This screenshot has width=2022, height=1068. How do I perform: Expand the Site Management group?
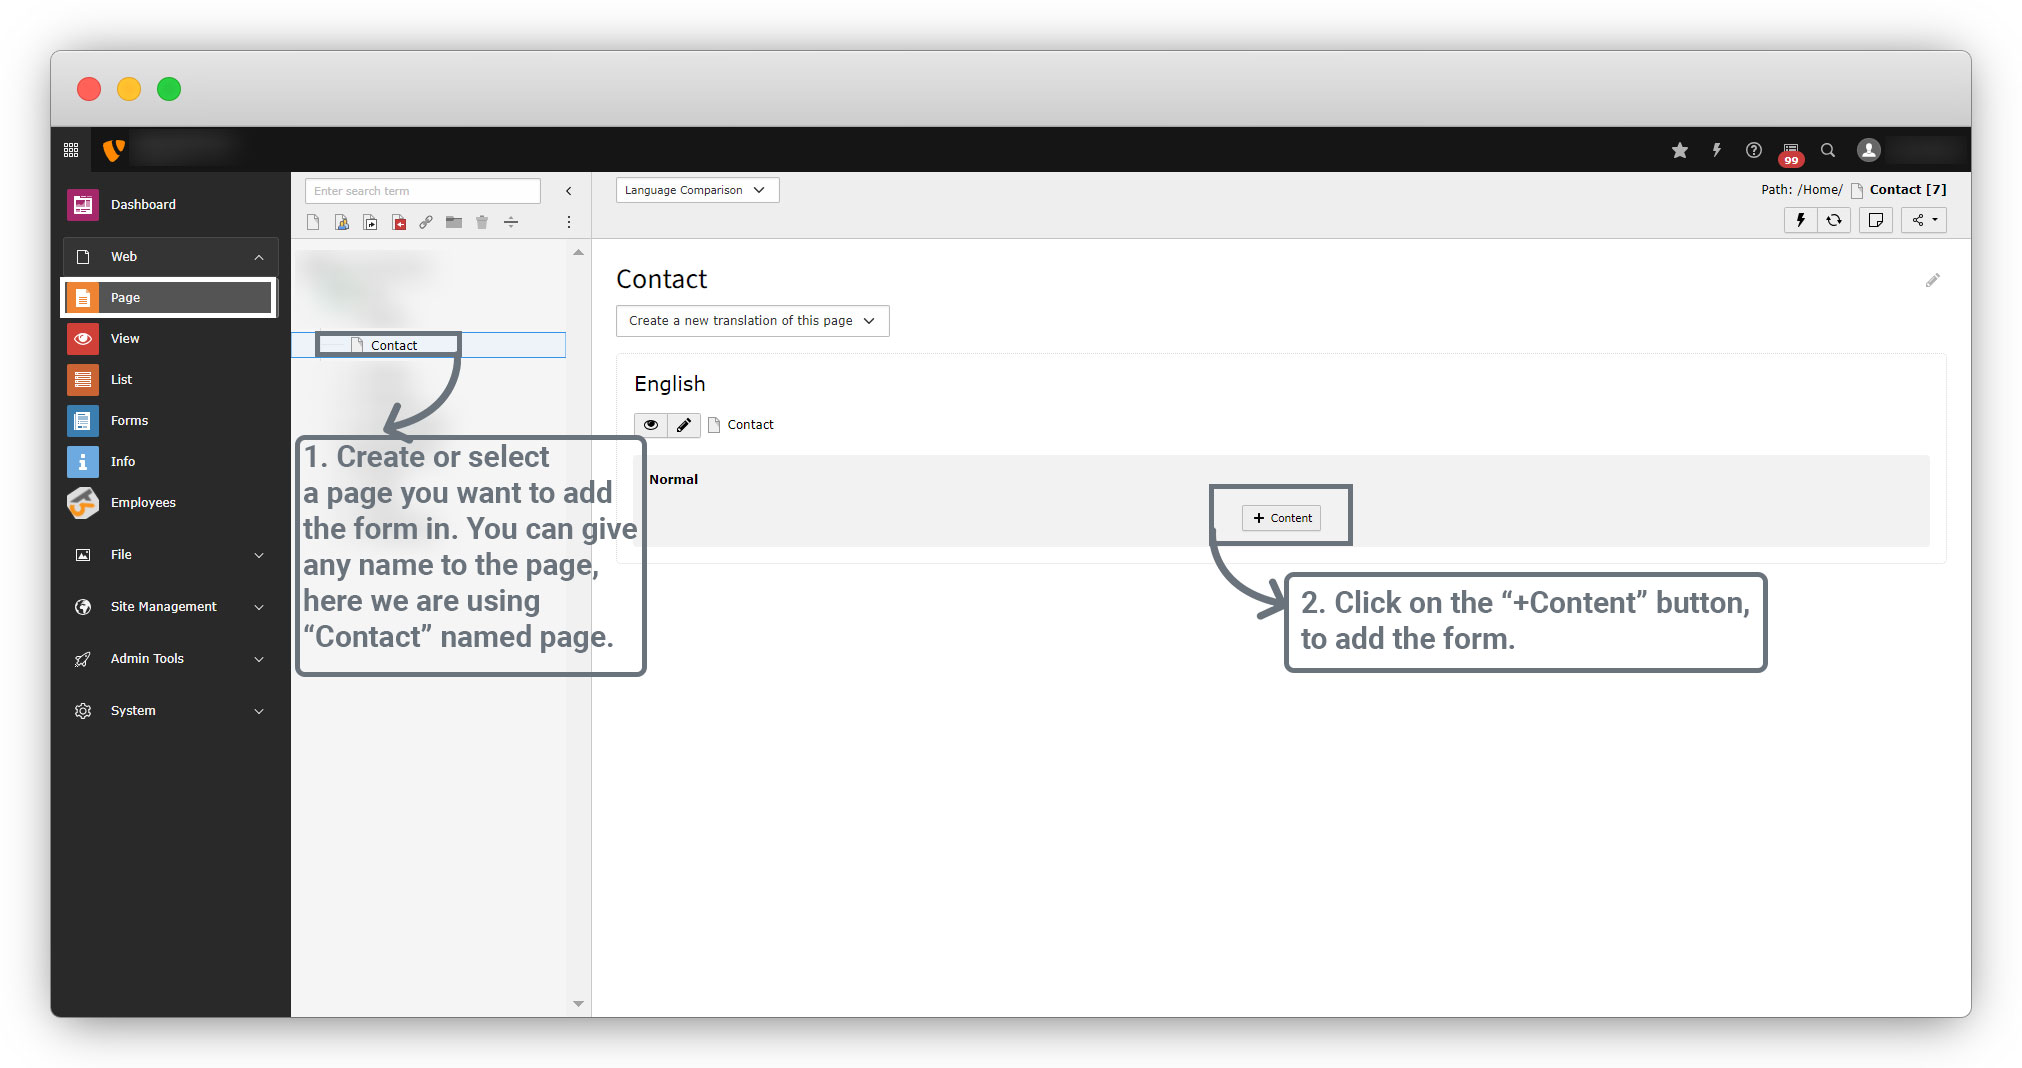[x=259, y=607]
